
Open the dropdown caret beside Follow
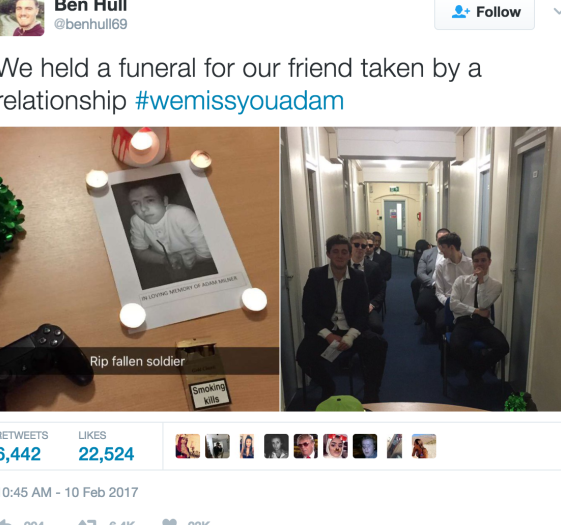[556, 12]
